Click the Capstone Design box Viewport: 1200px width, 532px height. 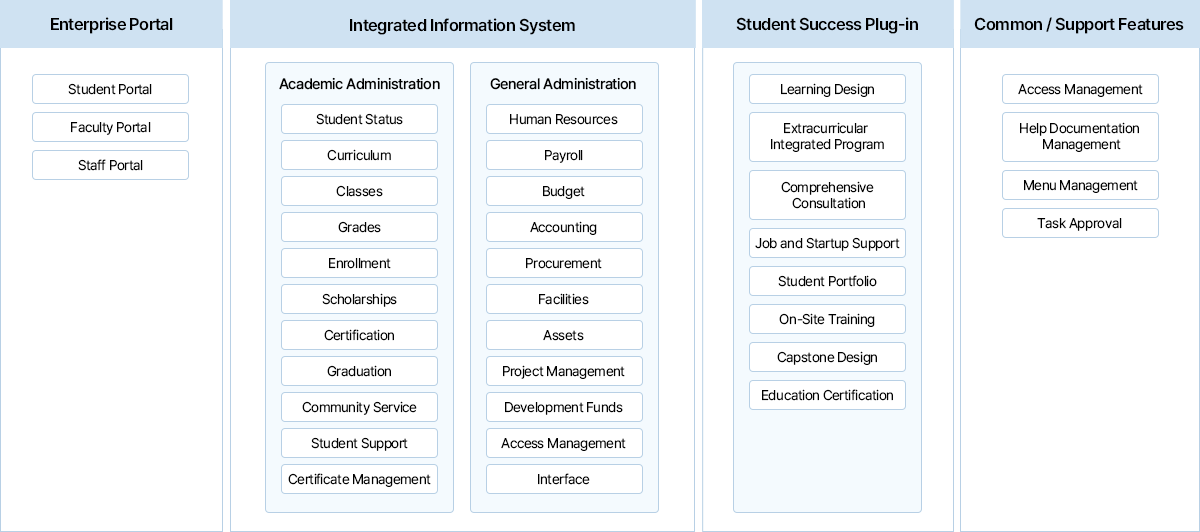tap(827, 357)
